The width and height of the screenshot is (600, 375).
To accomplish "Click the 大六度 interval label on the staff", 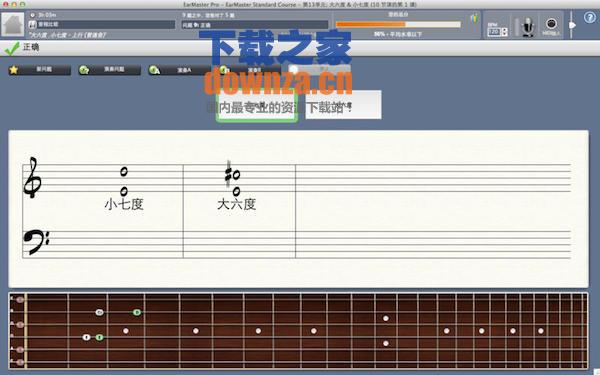I will click(236, 204).
